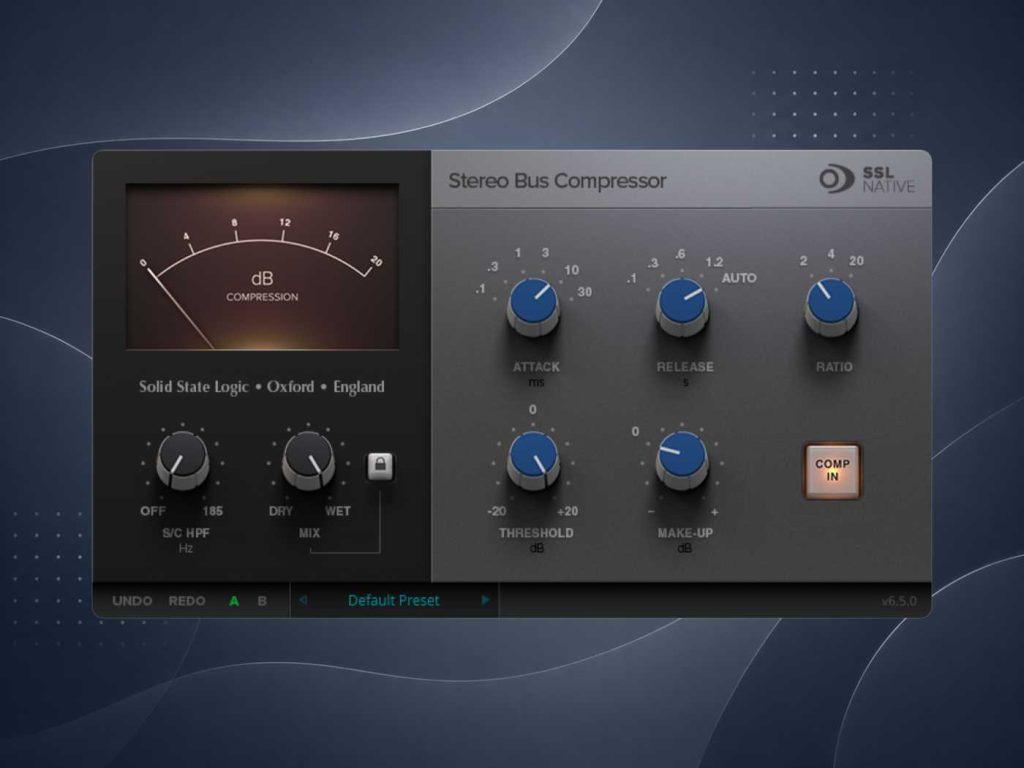Click the UNDO button
This screenshot has height=768, width=1024.
pyautogui.click(x=132, y=601)
